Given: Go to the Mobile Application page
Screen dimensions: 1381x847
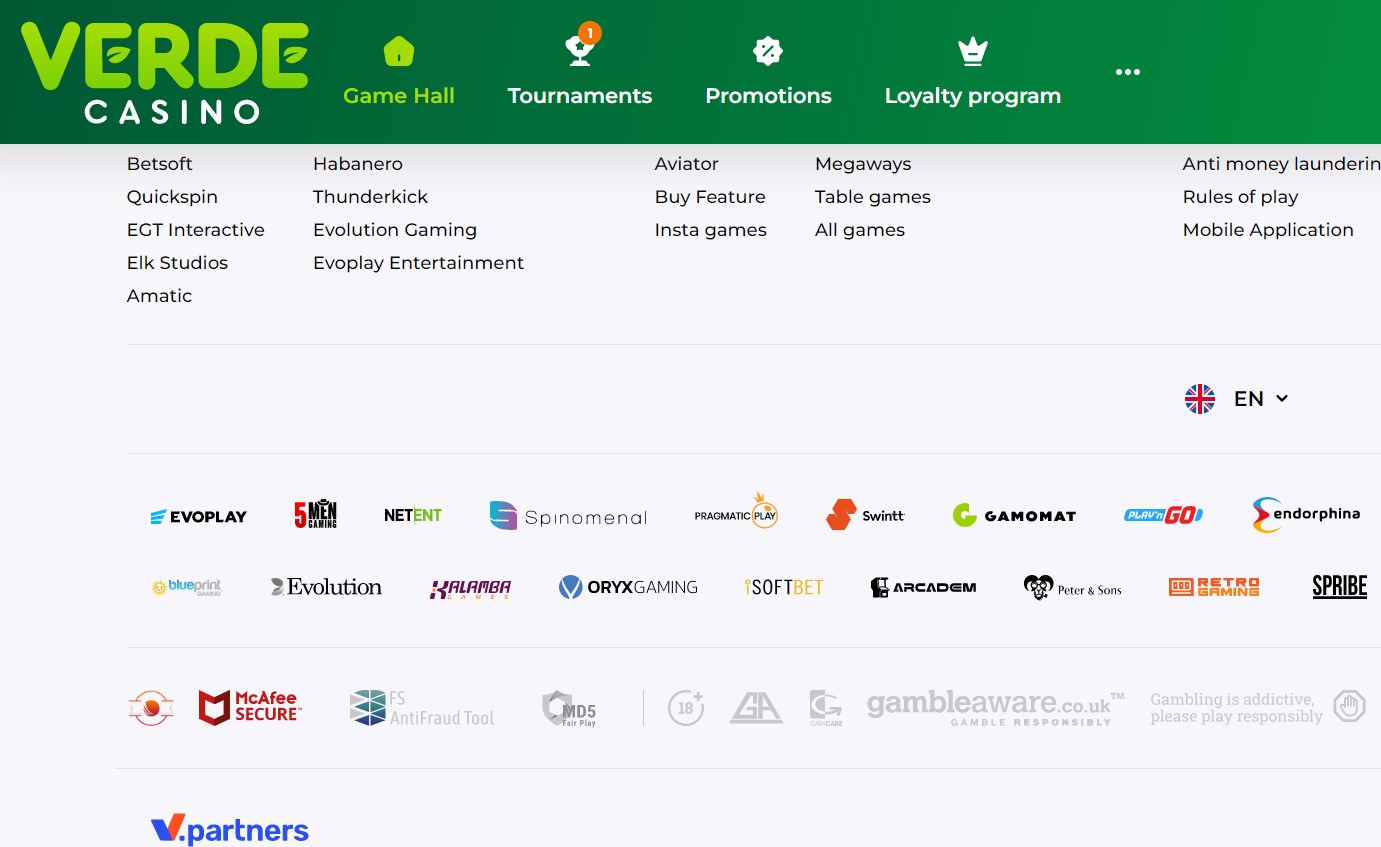Looking at the screenshot, I should click(x=1267, y=230).
